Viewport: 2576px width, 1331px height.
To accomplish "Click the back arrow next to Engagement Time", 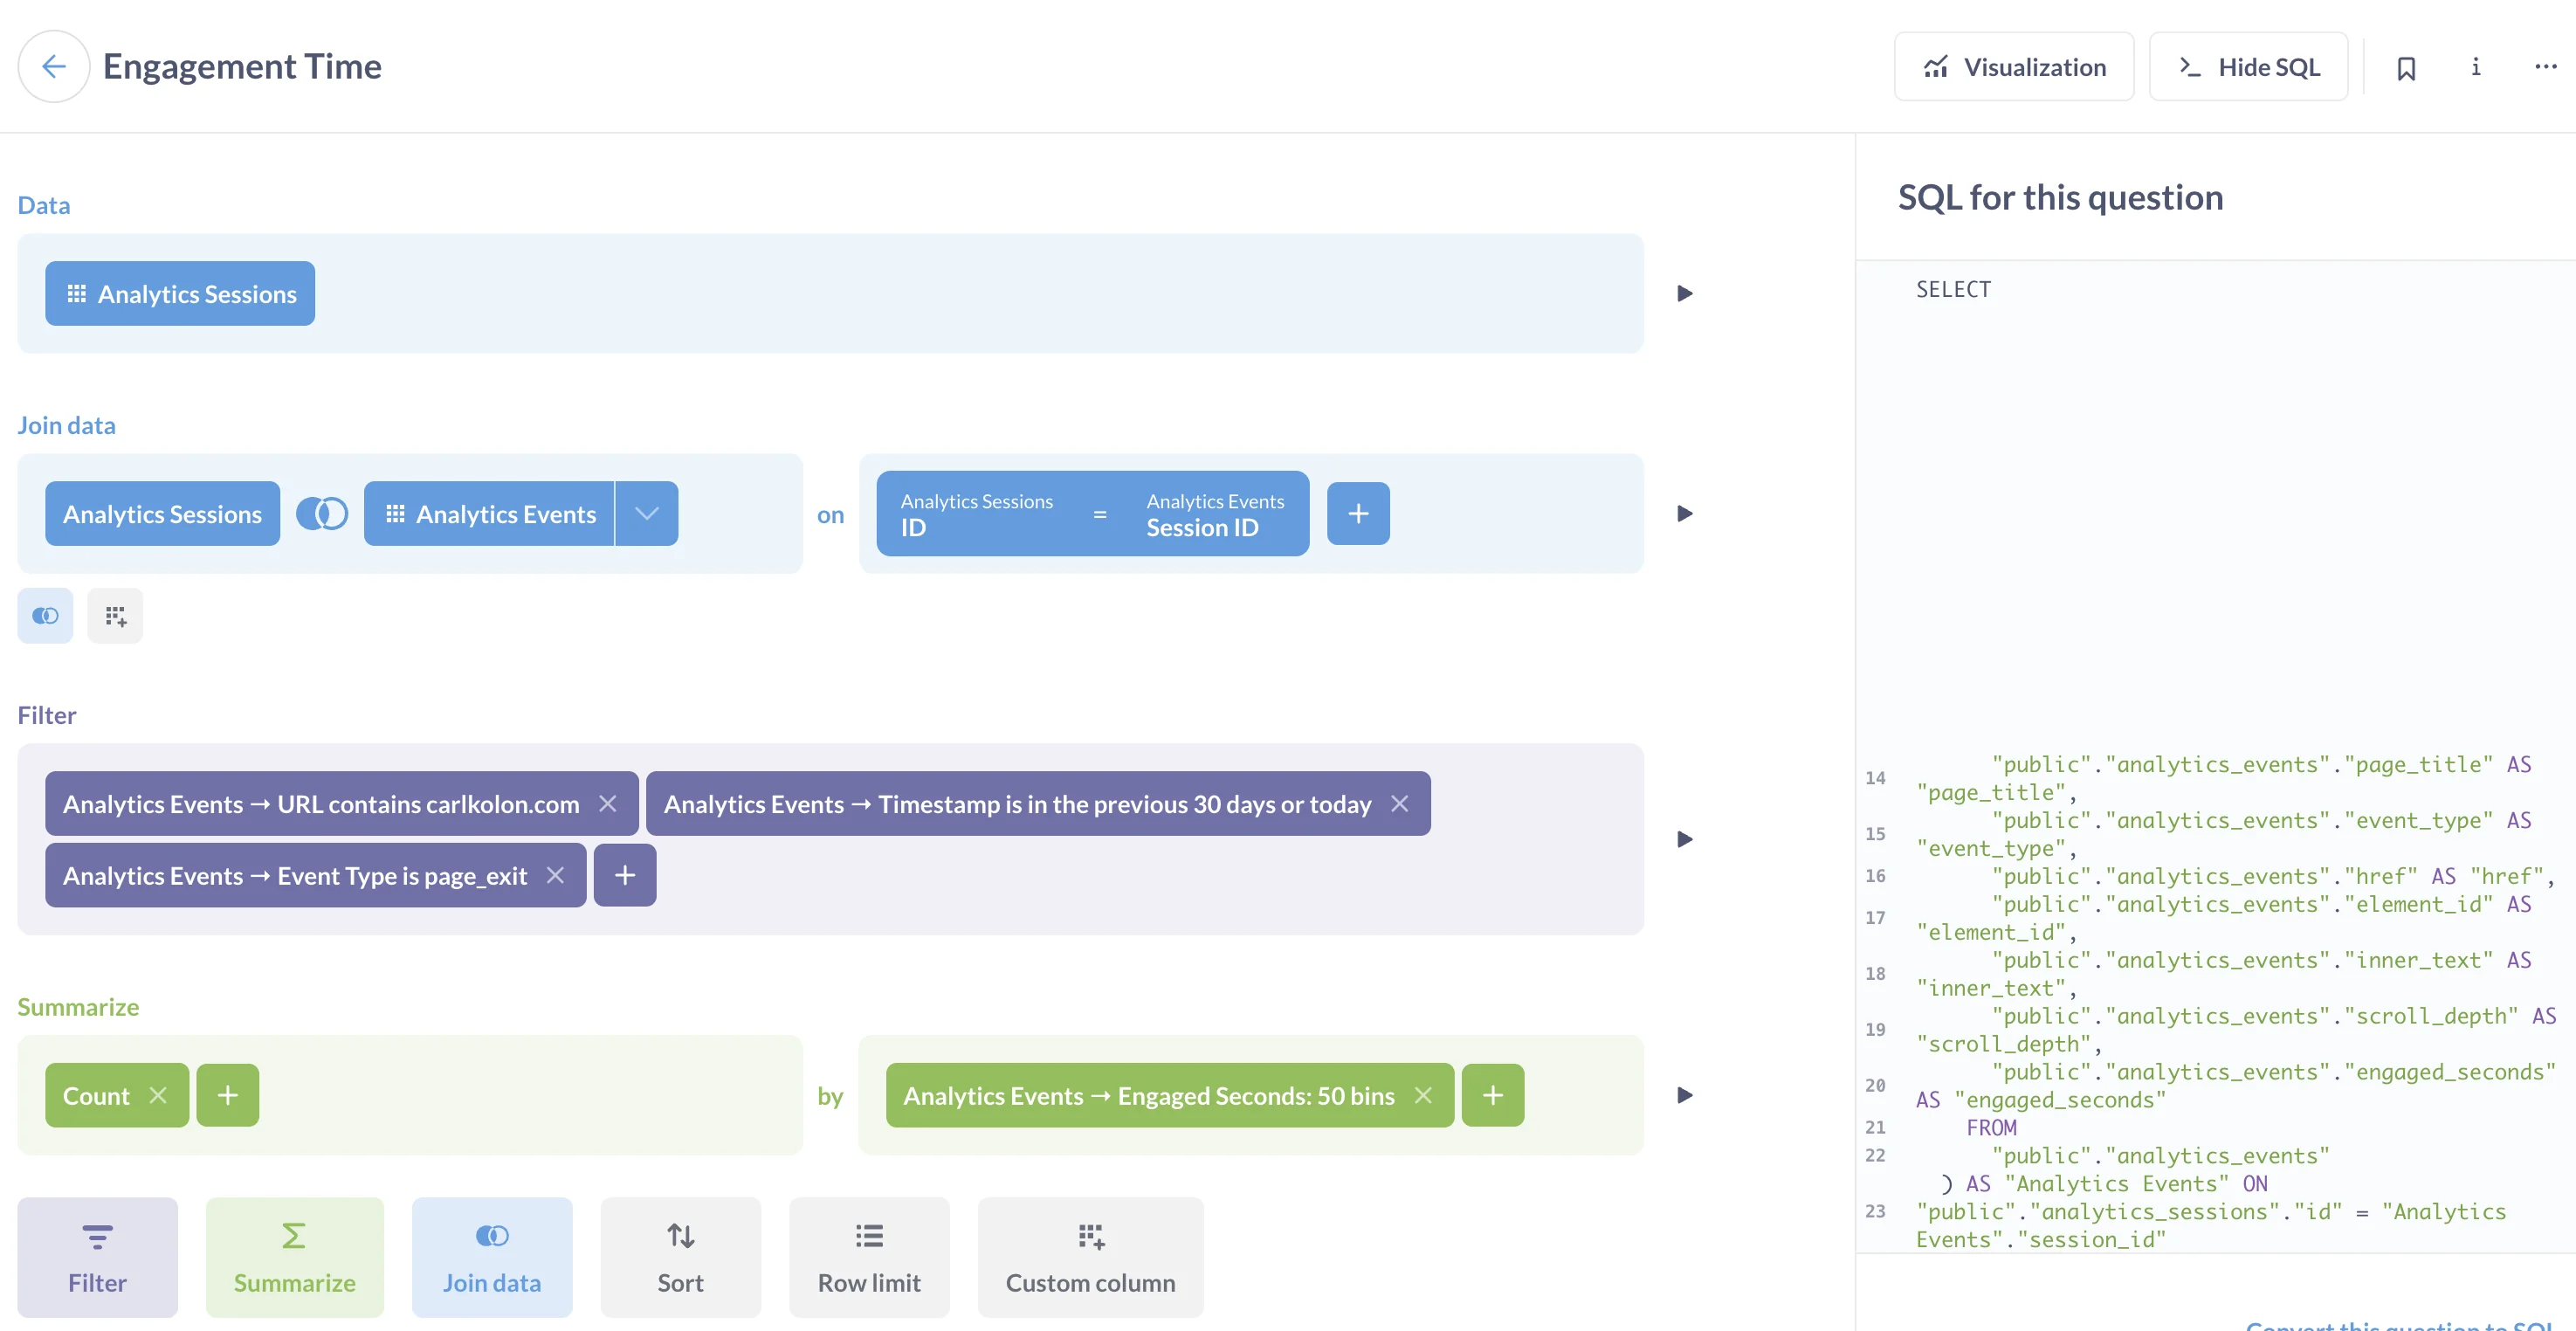I will [x=54, y=66].
